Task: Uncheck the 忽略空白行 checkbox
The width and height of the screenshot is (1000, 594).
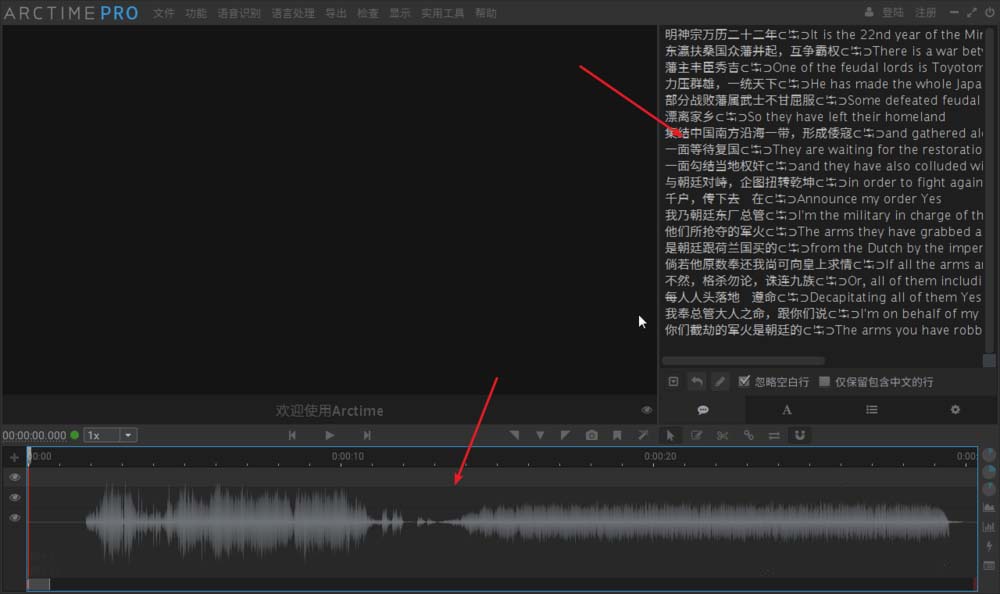Action: pyautogui.click(x=744, y=381)
